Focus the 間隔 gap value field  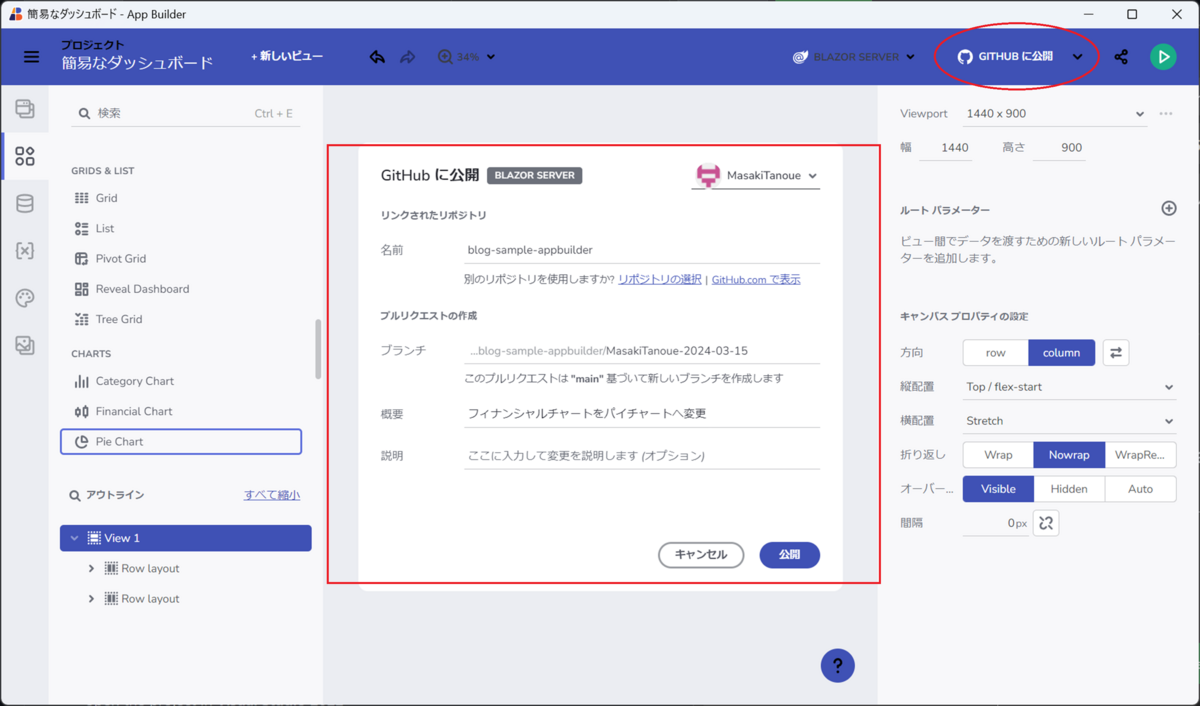pos(995,523)
